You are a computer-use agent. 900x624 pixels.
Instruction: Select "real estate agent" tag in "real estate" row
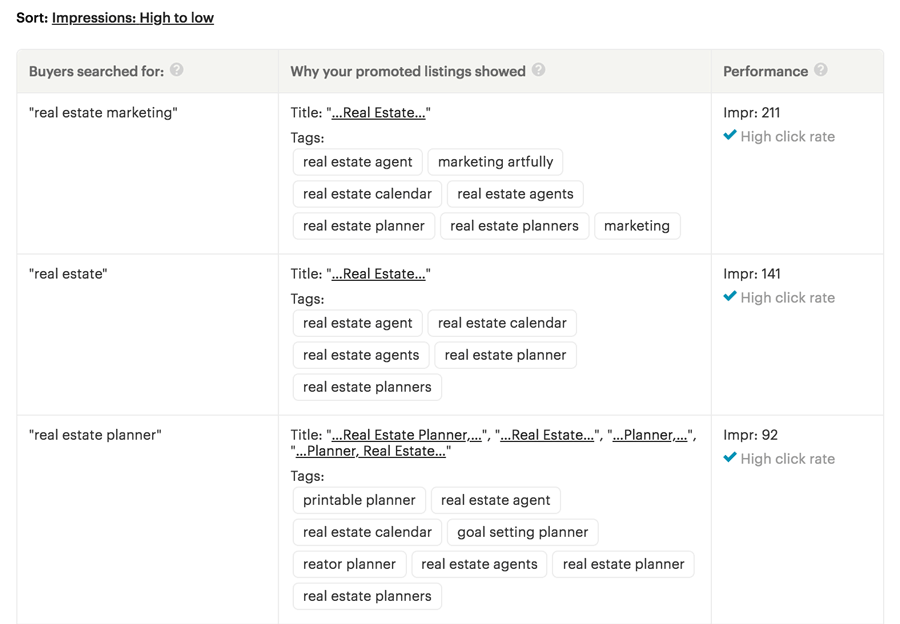(358, 323)
